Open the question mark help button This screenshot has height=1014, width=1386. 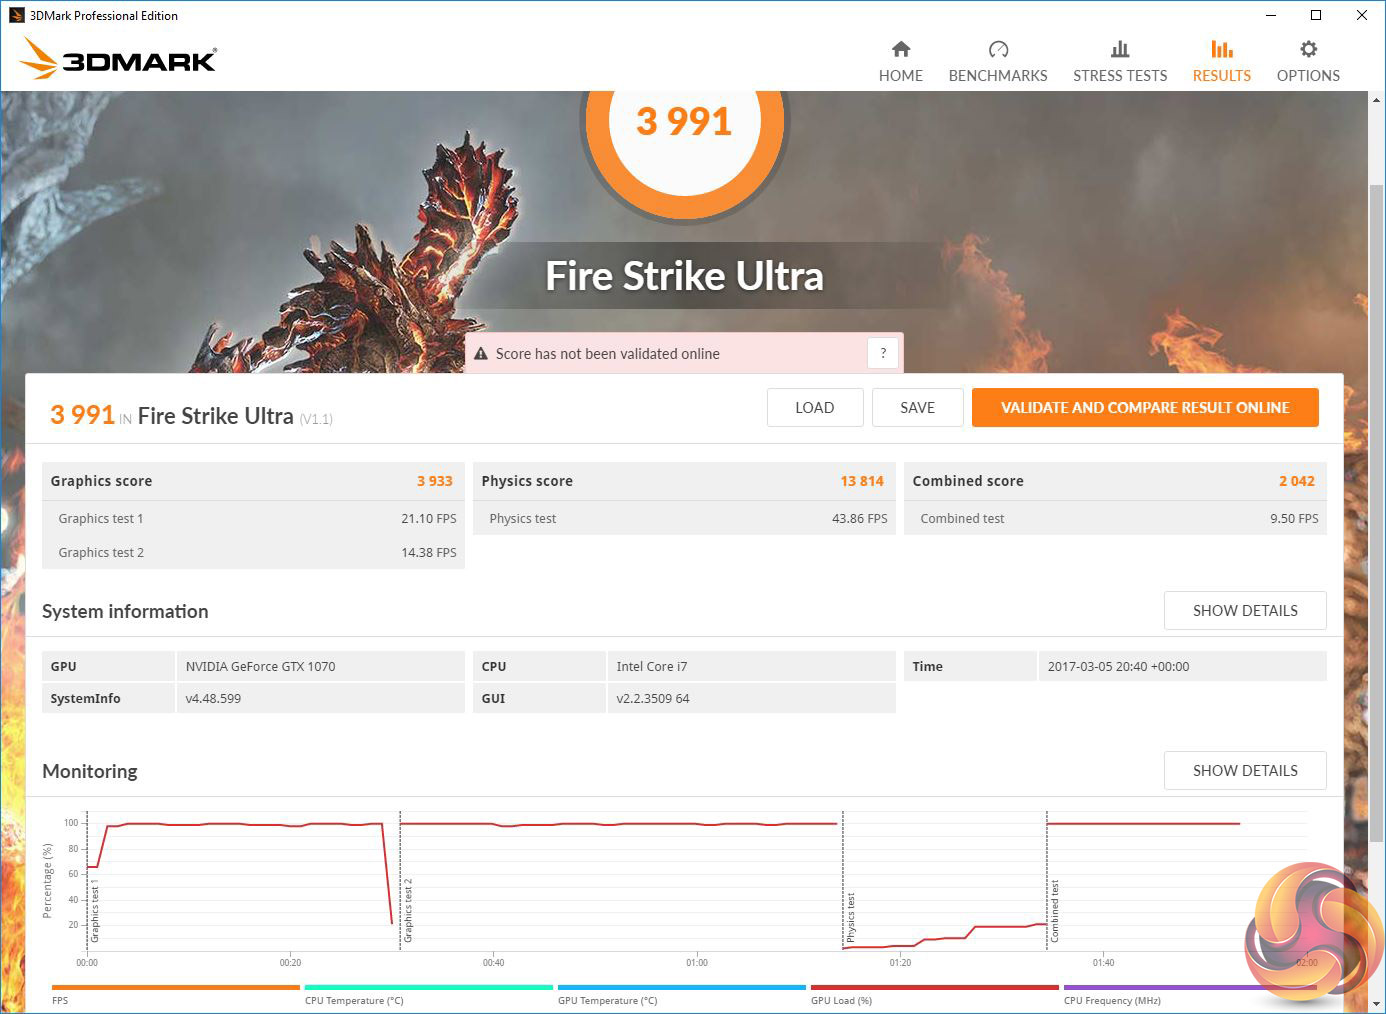[883, 353]
